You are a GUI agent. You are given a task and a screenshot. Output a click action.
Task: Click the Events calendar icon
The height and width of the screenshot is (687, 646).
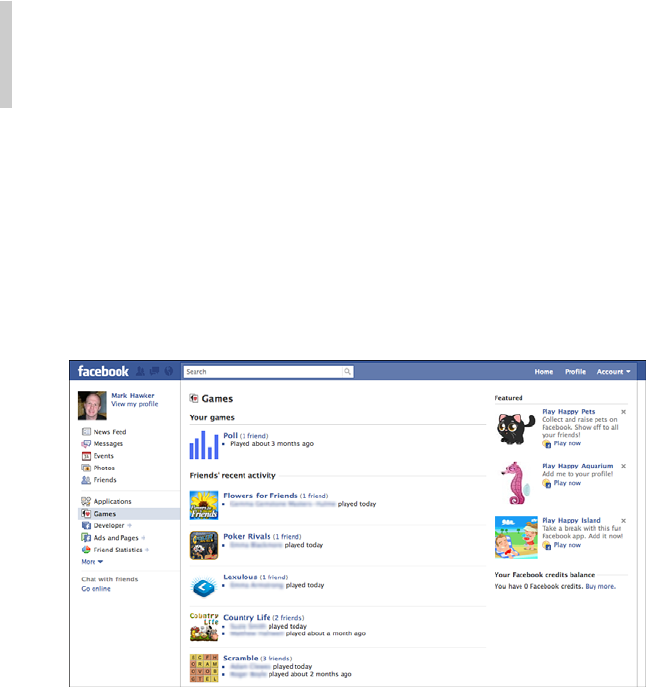point(86,456)
